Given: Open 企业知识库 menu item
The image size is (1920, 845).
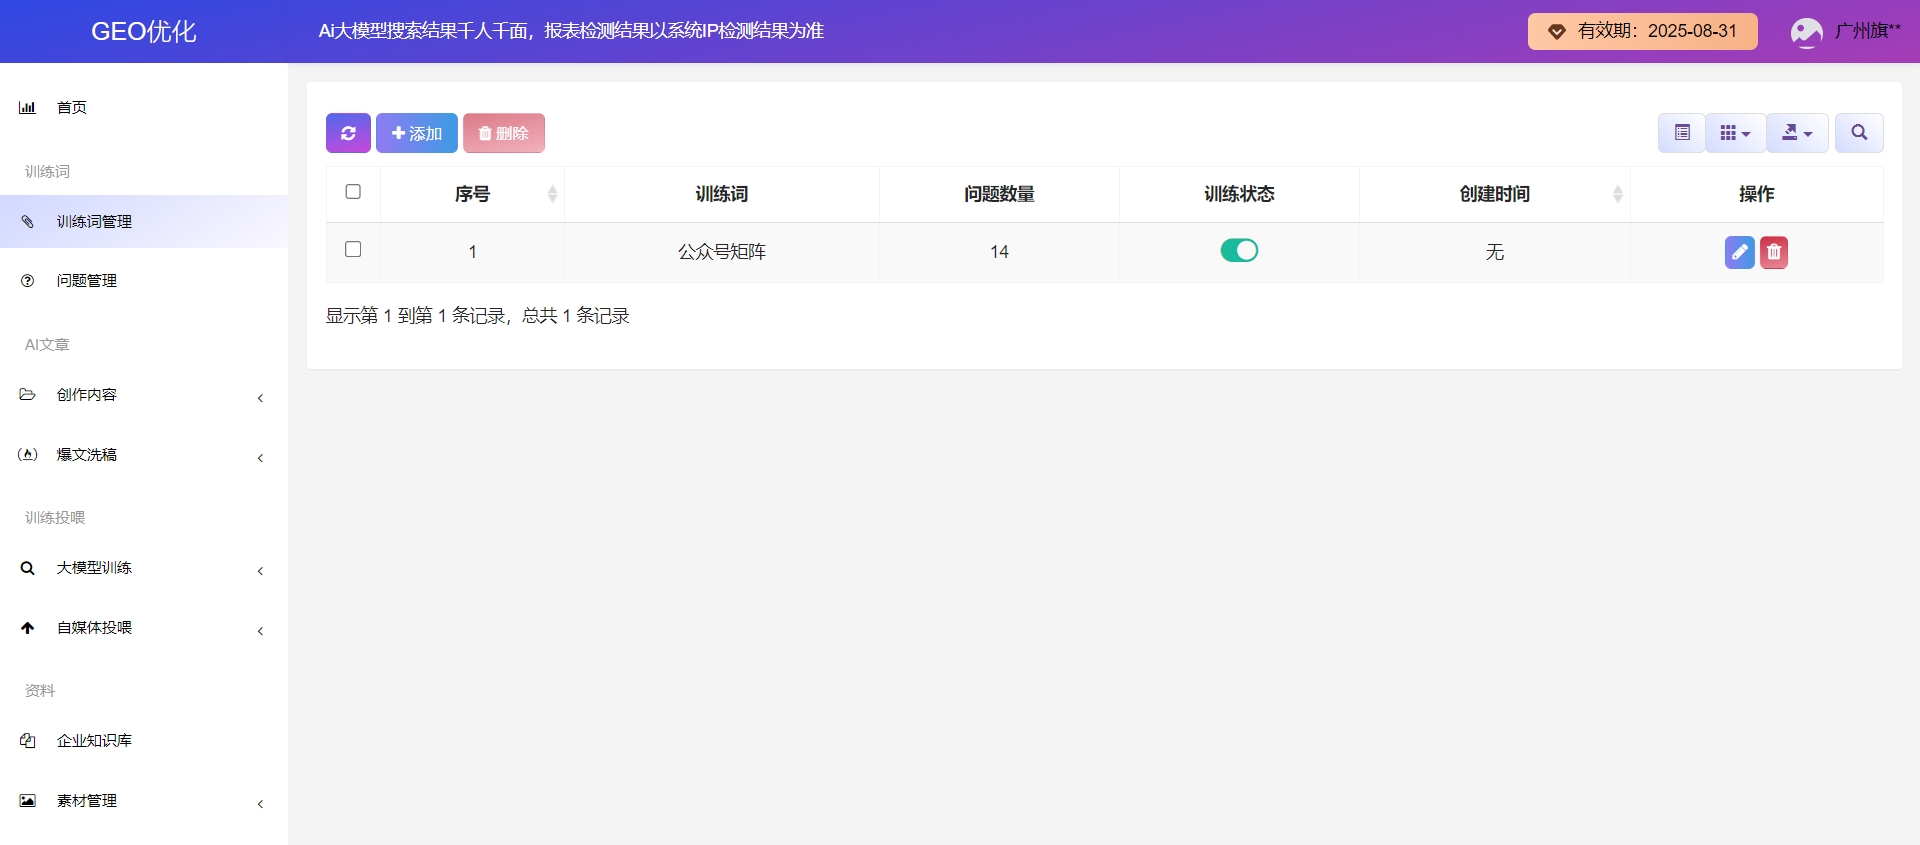Looking at the screenshot, I should point(144,741).
